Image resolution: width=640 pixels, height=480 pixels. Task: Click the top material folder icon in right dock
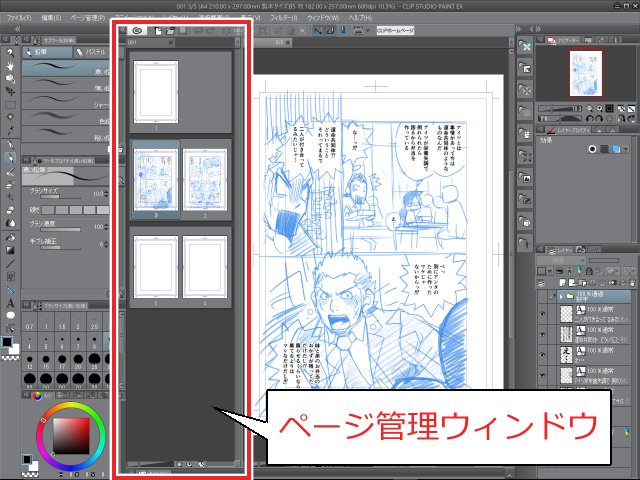click(x=525, y=46)
